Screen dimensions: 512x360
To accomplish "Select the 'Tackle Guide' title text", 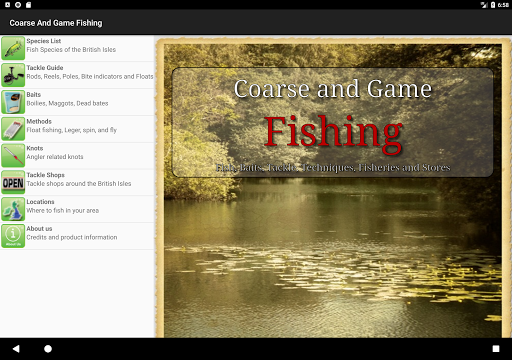I will point(45,68).
